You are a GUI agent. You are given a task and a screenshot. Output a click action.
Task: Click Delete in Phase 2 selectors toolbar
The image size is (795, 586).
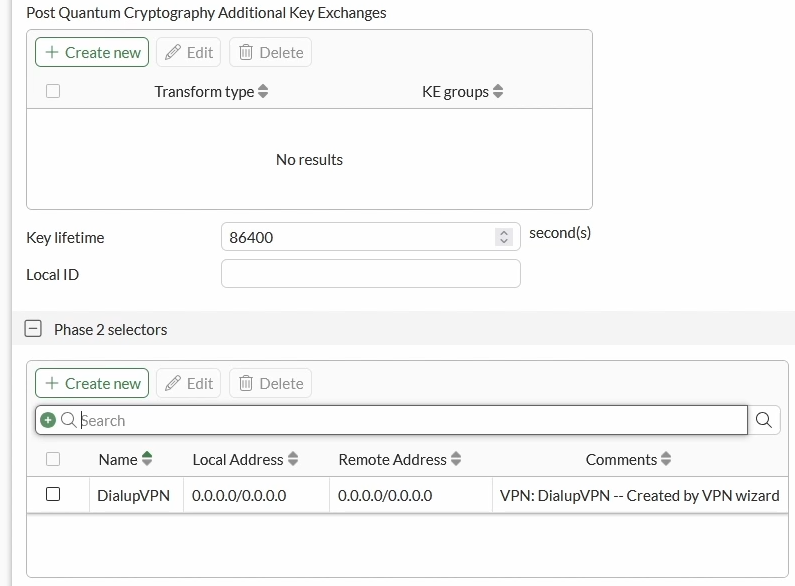270,383
